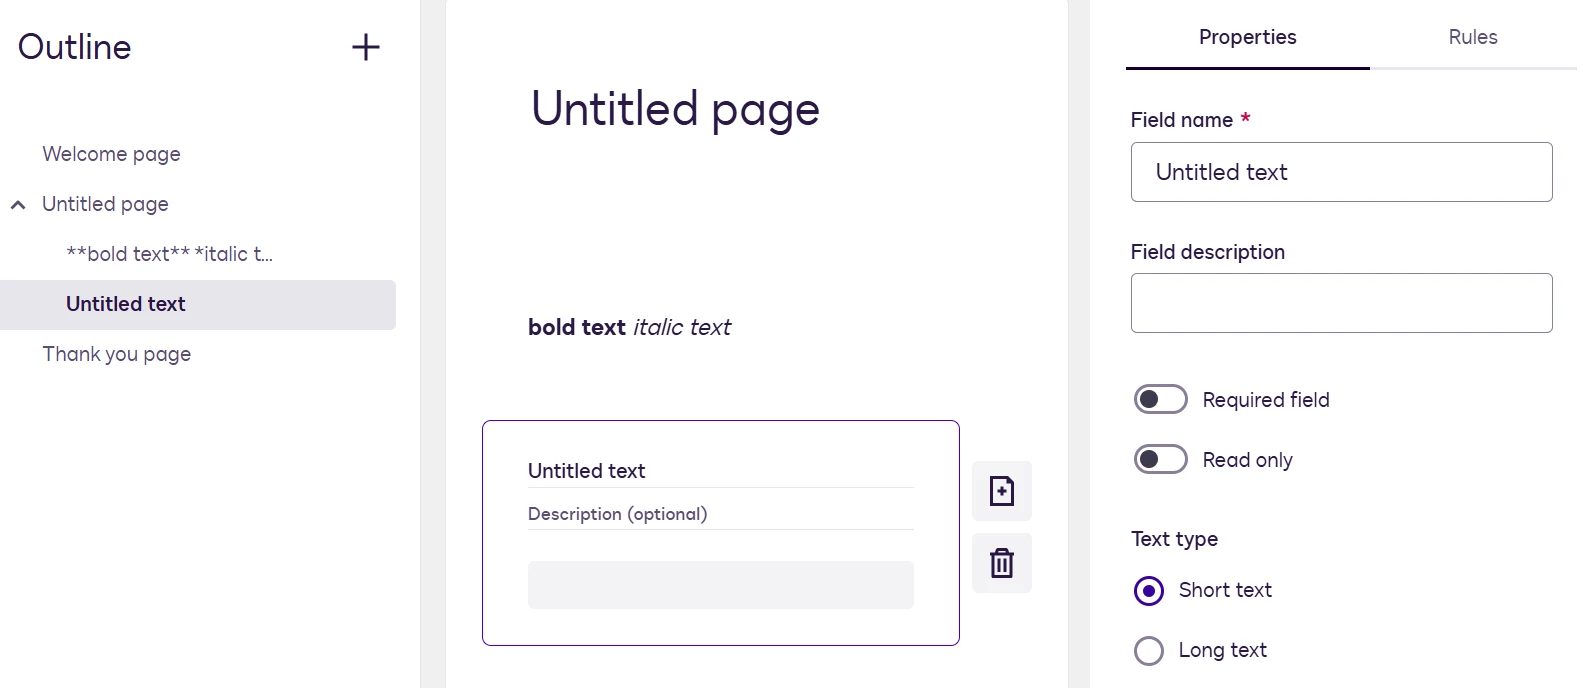Select the Short text radio option
This screenshot has width=1589, height=688.
1149,591
